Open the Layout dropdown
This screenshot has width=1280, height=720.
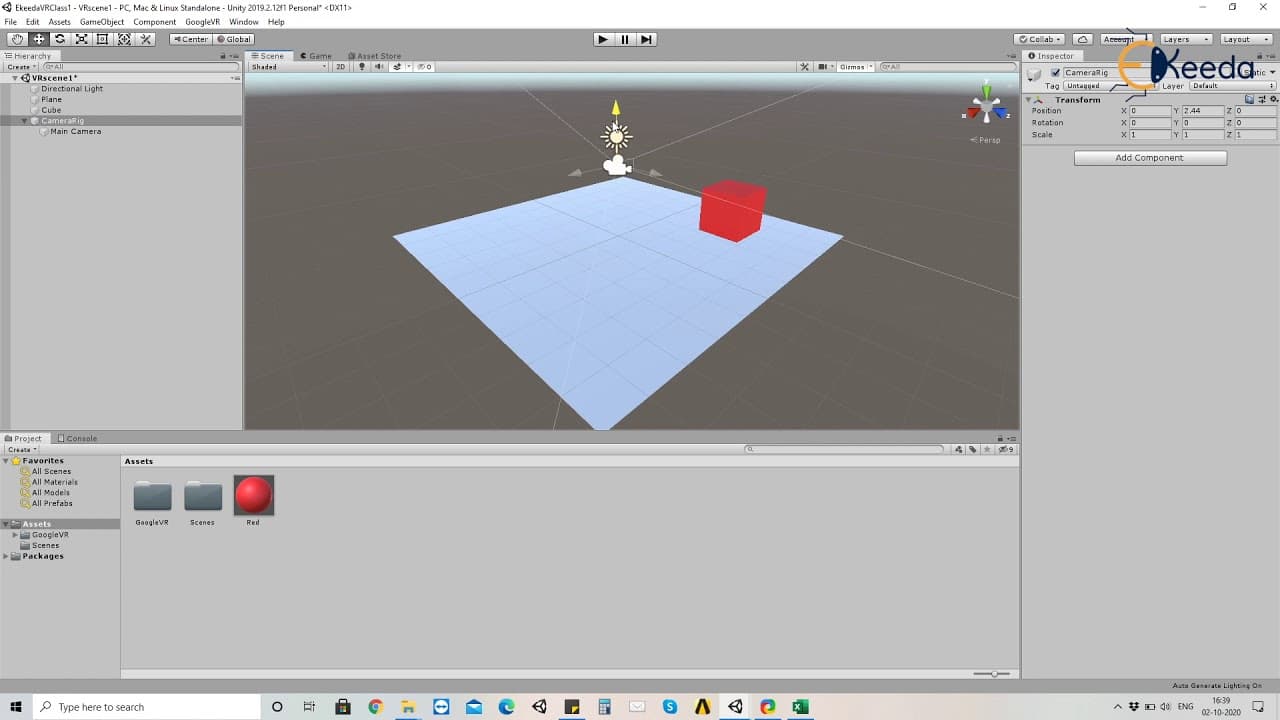(x=1245, y=39)
